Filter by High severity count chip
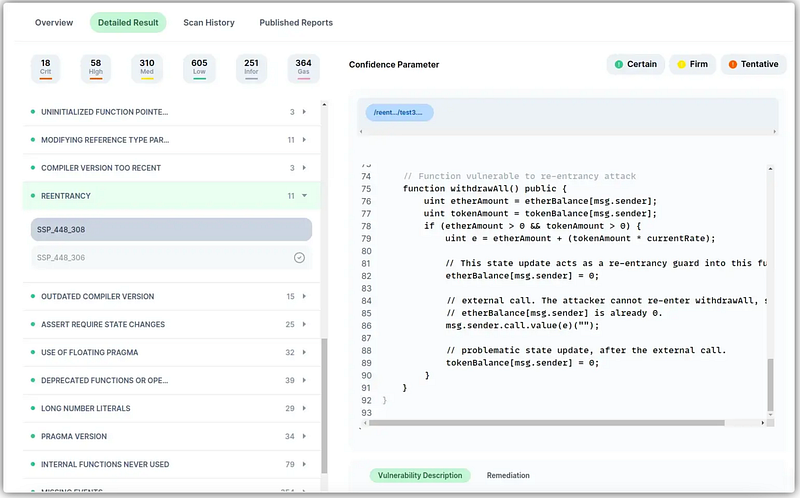This screenshot has width=800, height=498. tap(96, 67)
